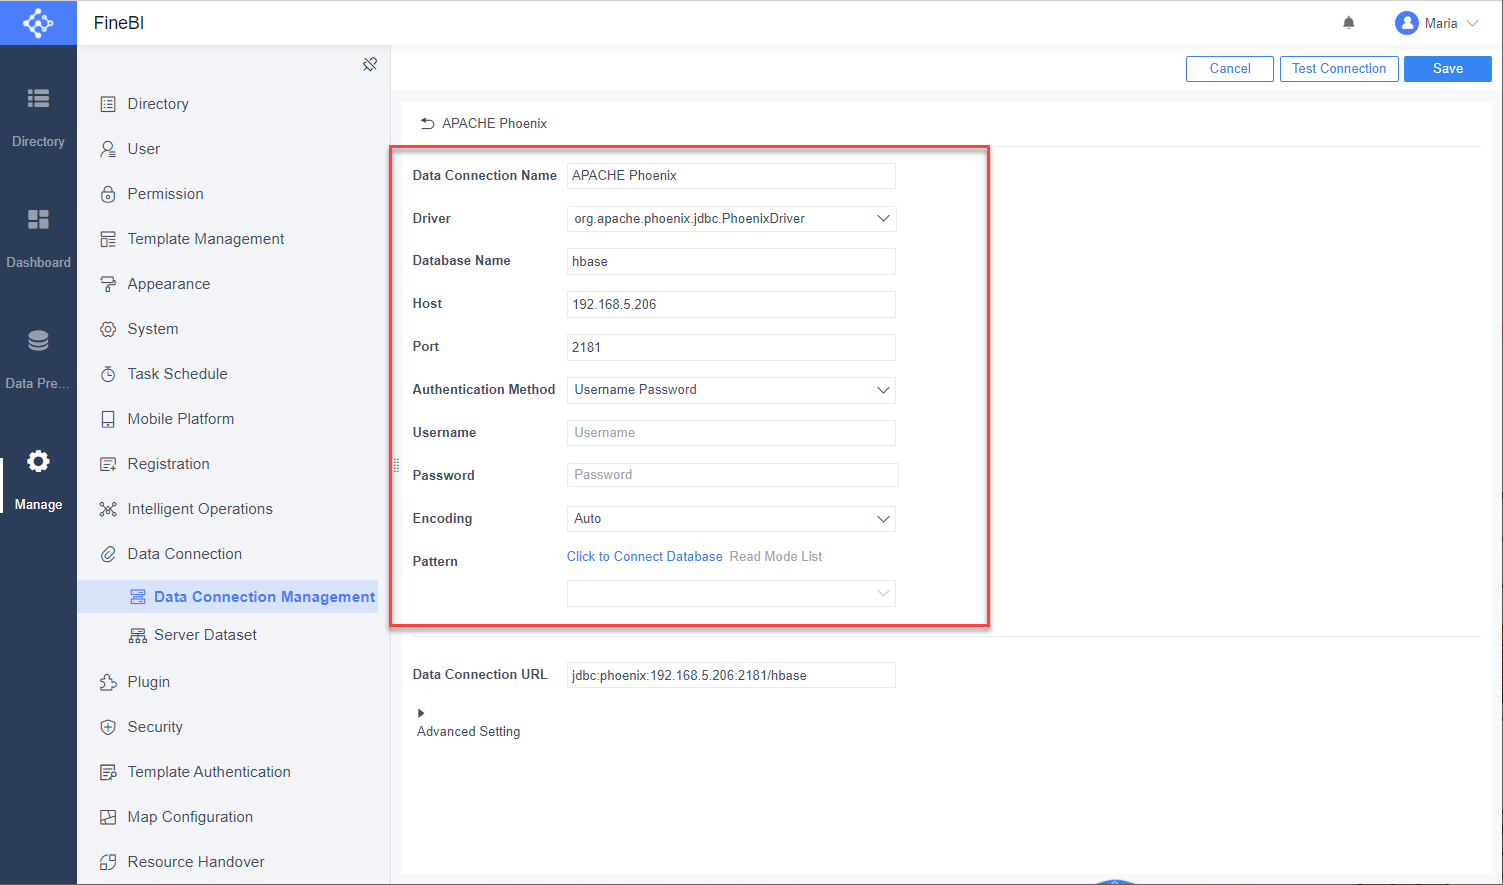The width and height of the screenshot is (1503, 885).
Task: Click the Click to Connect Database link
Action: coord(644,556)
